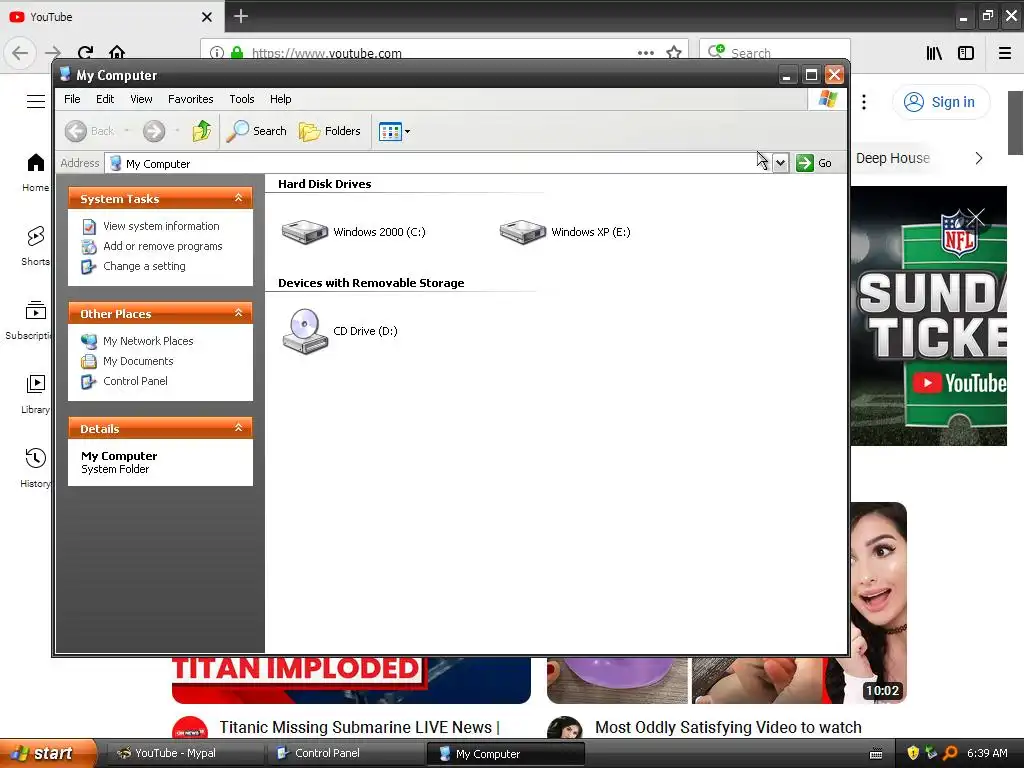Click the bookmark star icon in URL bar
This screenshot has height=768, width=1024.
coord(674,53)
